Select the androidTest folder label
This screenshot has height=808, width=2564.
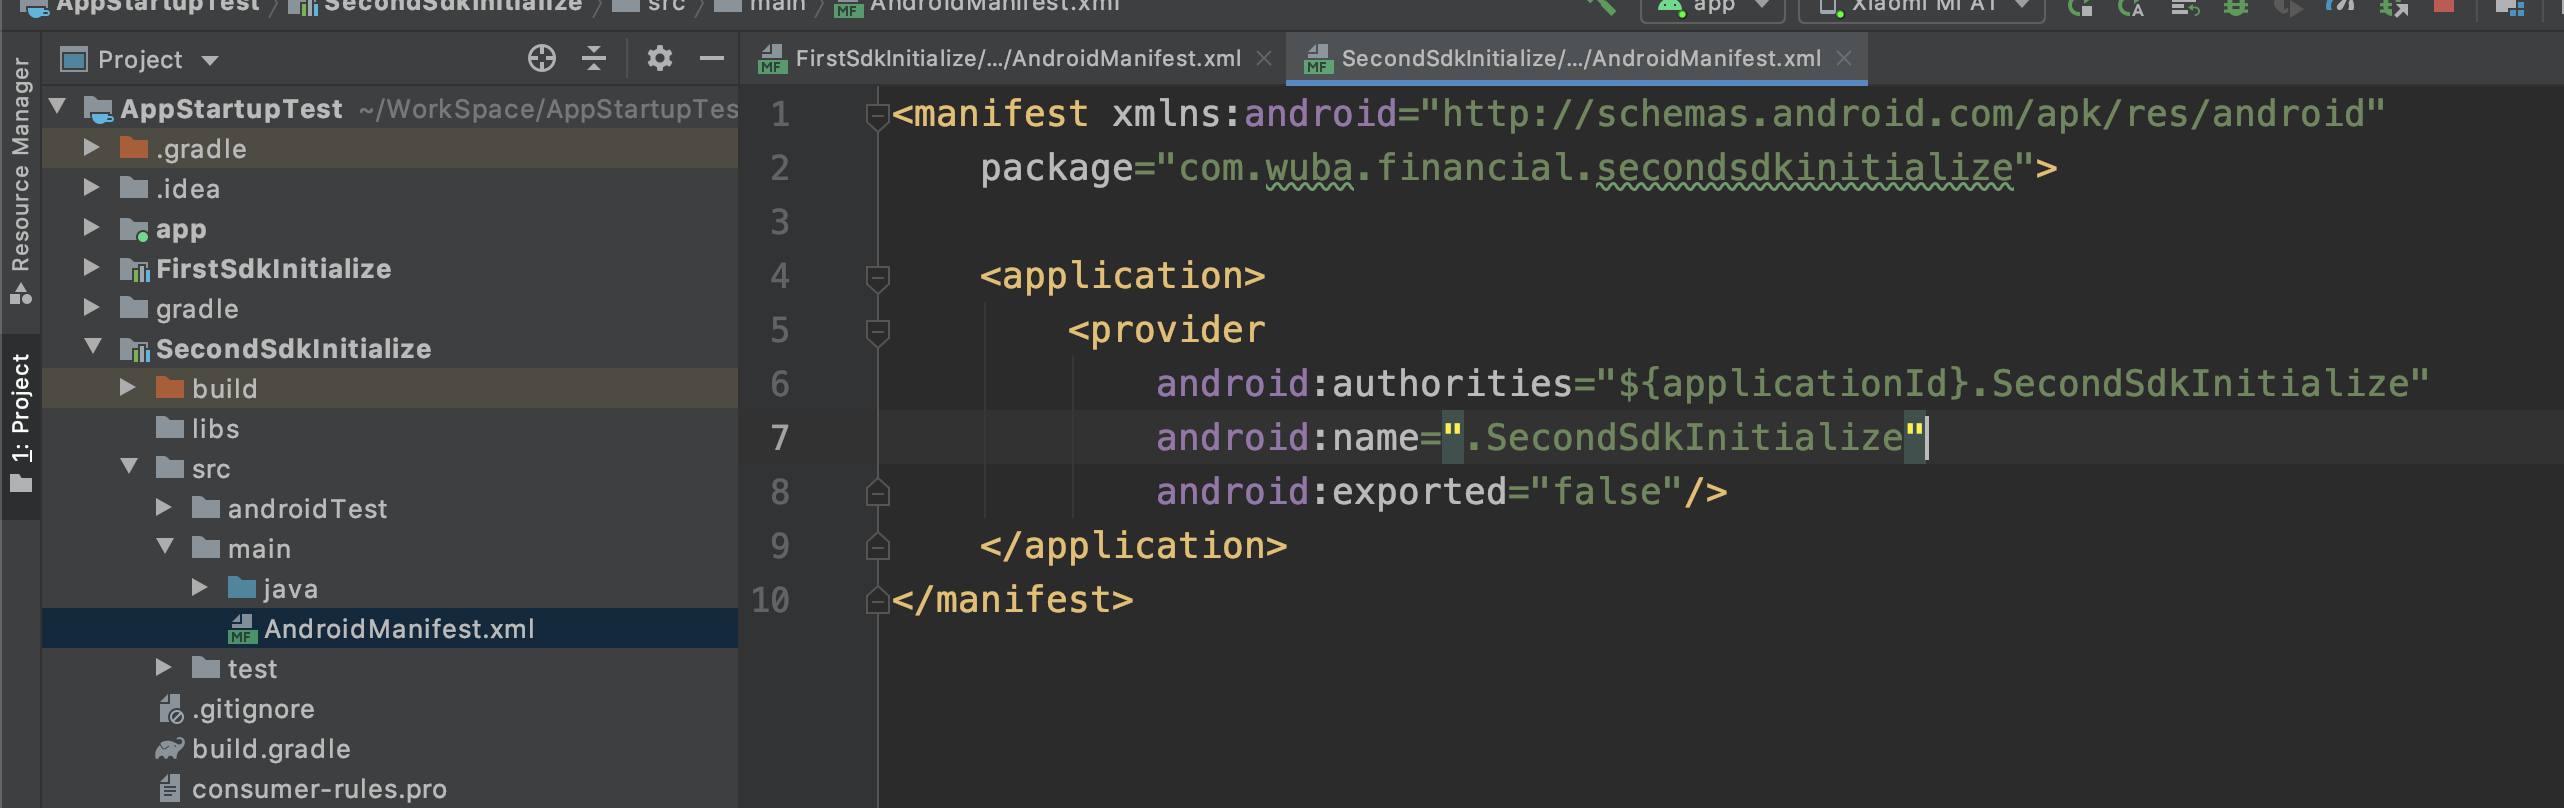pyautogui.click(x=307, y=509)
